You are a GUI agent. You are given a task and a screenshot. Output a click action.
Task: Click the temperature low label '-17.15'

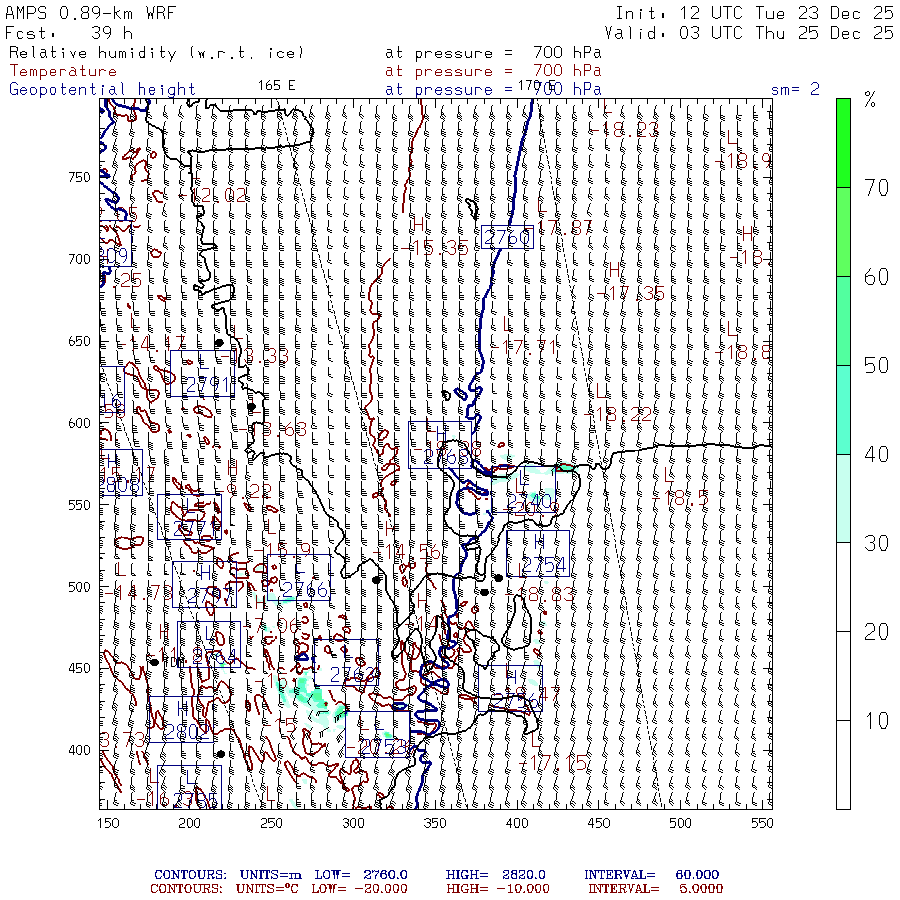pyautogui.click(x=553, y=763)
